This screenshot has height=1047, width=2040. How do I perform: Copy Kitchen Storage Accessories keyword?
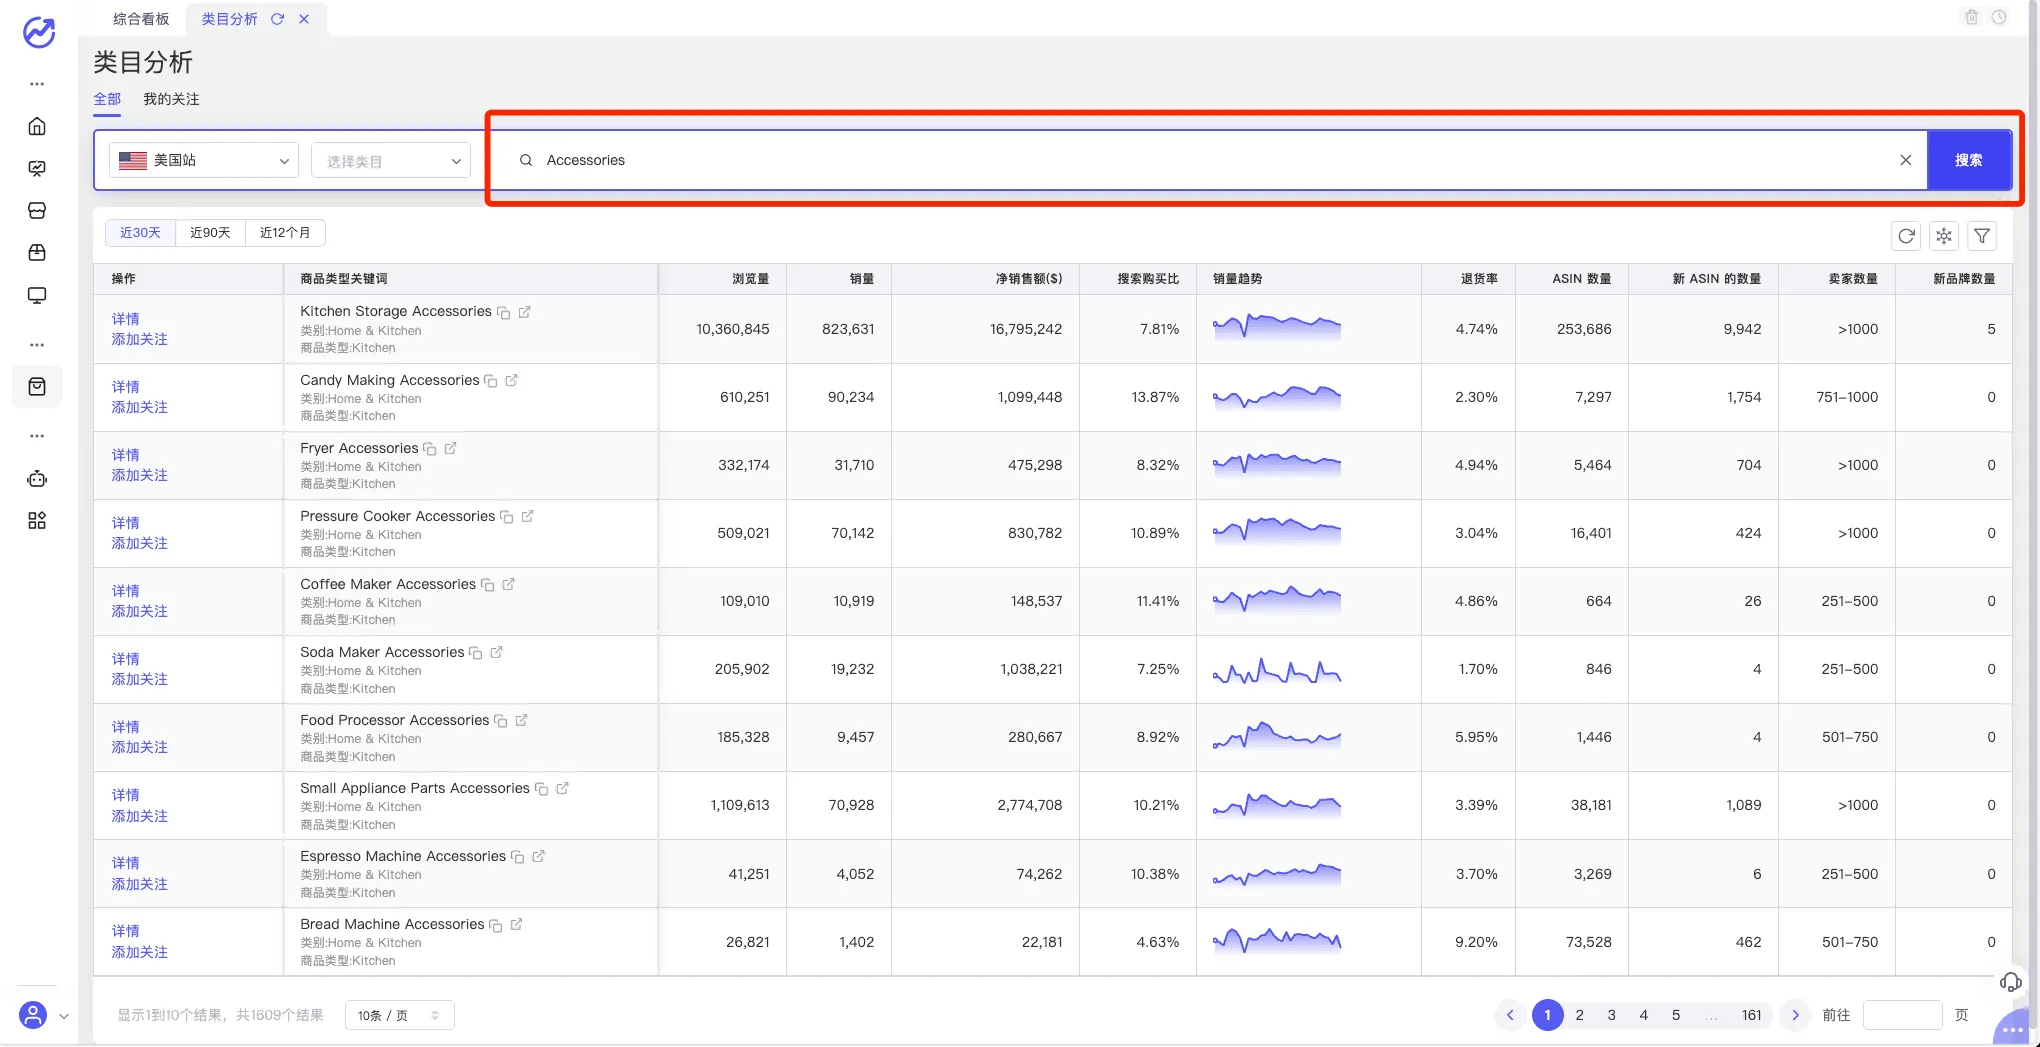tap(504, 313)
